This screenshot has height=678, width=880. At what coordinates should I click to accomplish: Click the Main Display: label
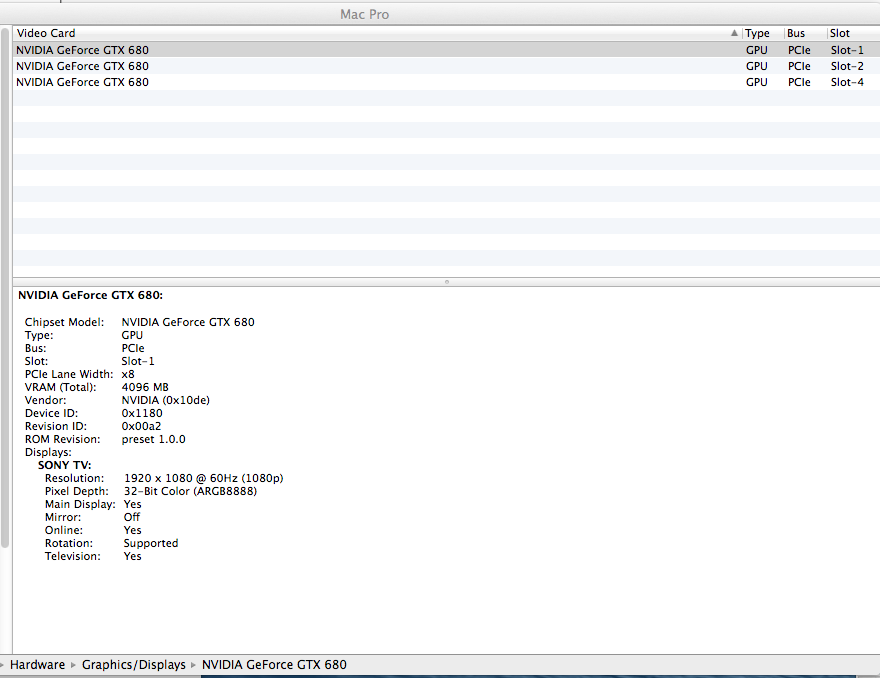pyautogui.click(x=80, y=504)
